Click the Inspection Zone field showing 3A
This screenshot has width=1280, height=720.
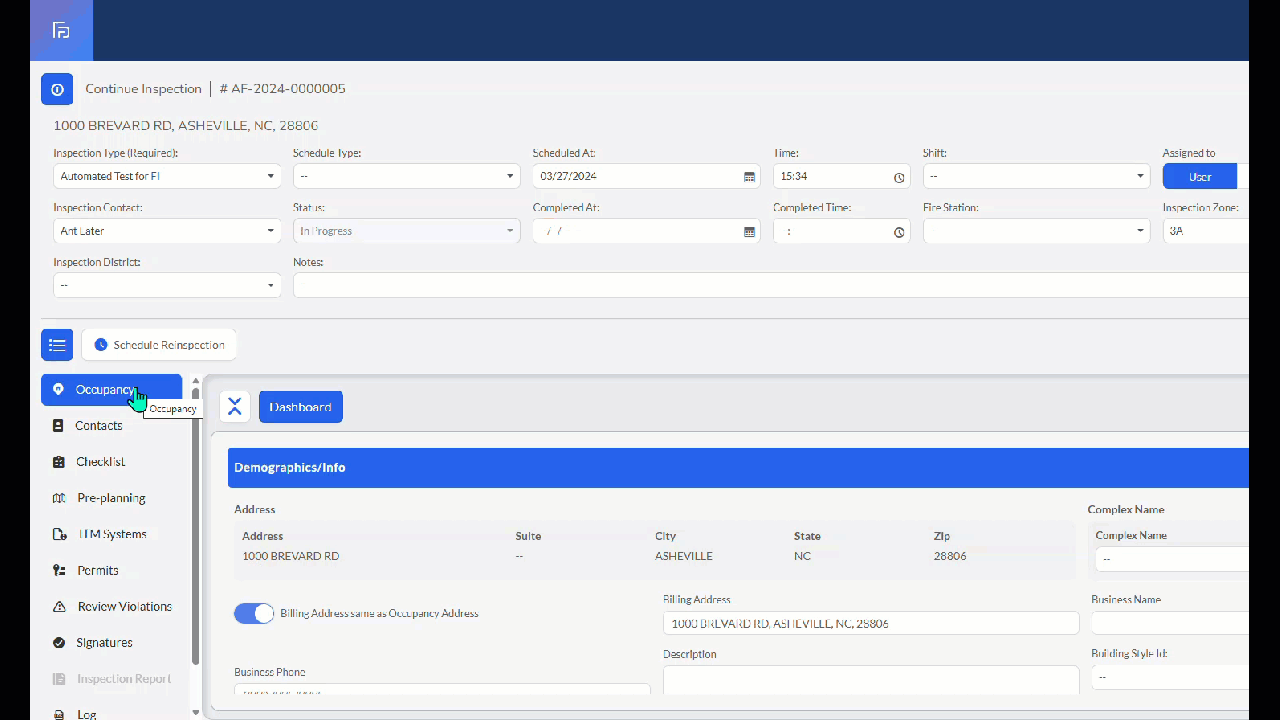[x=1206, y=231]
